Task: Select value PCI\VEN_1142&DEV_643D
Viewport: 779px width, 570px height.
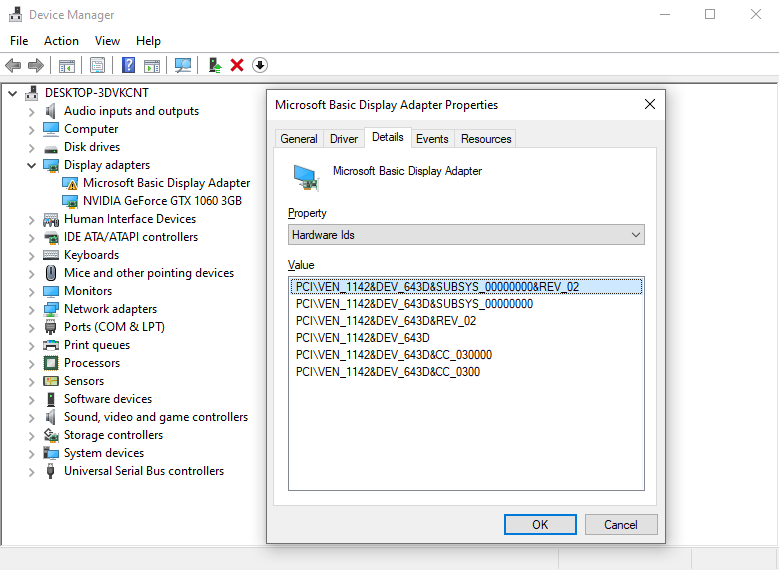Action: pos(466,338)
